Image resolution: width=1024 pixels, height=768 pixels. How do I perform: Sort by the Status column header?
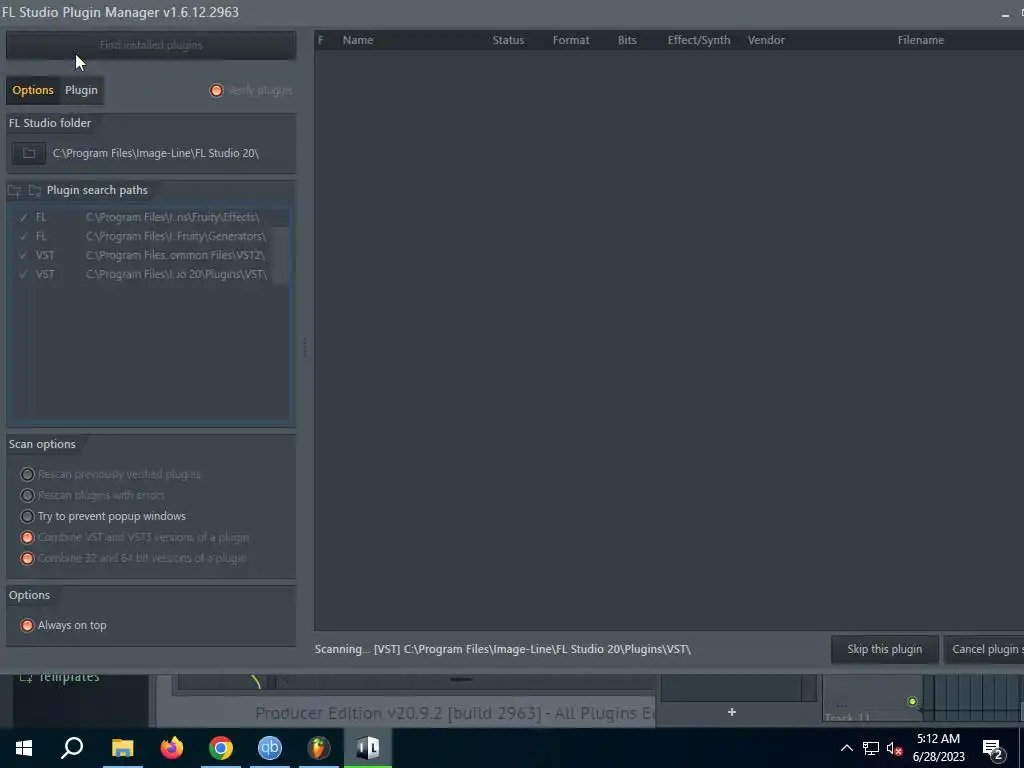(x=508, y=40)
